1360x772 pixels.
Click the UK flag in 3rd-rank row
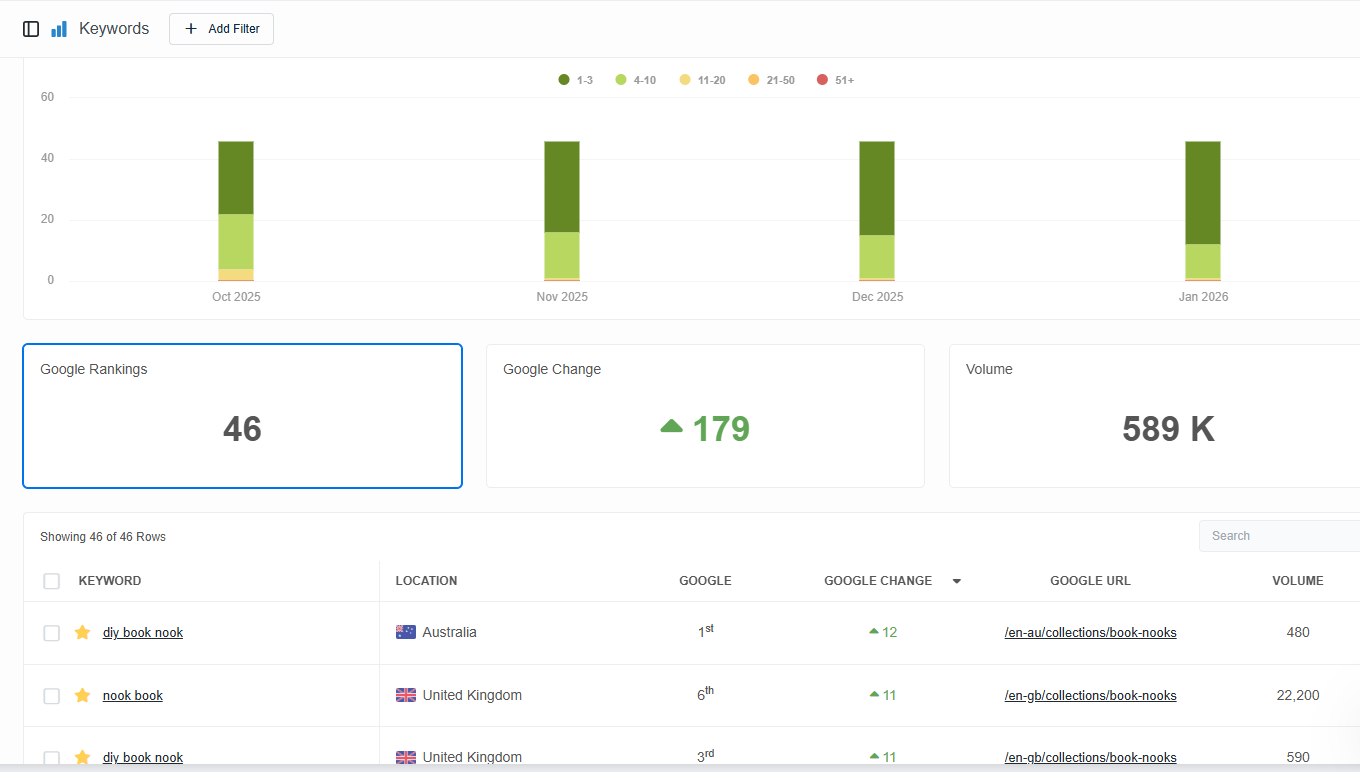(406, 757)
